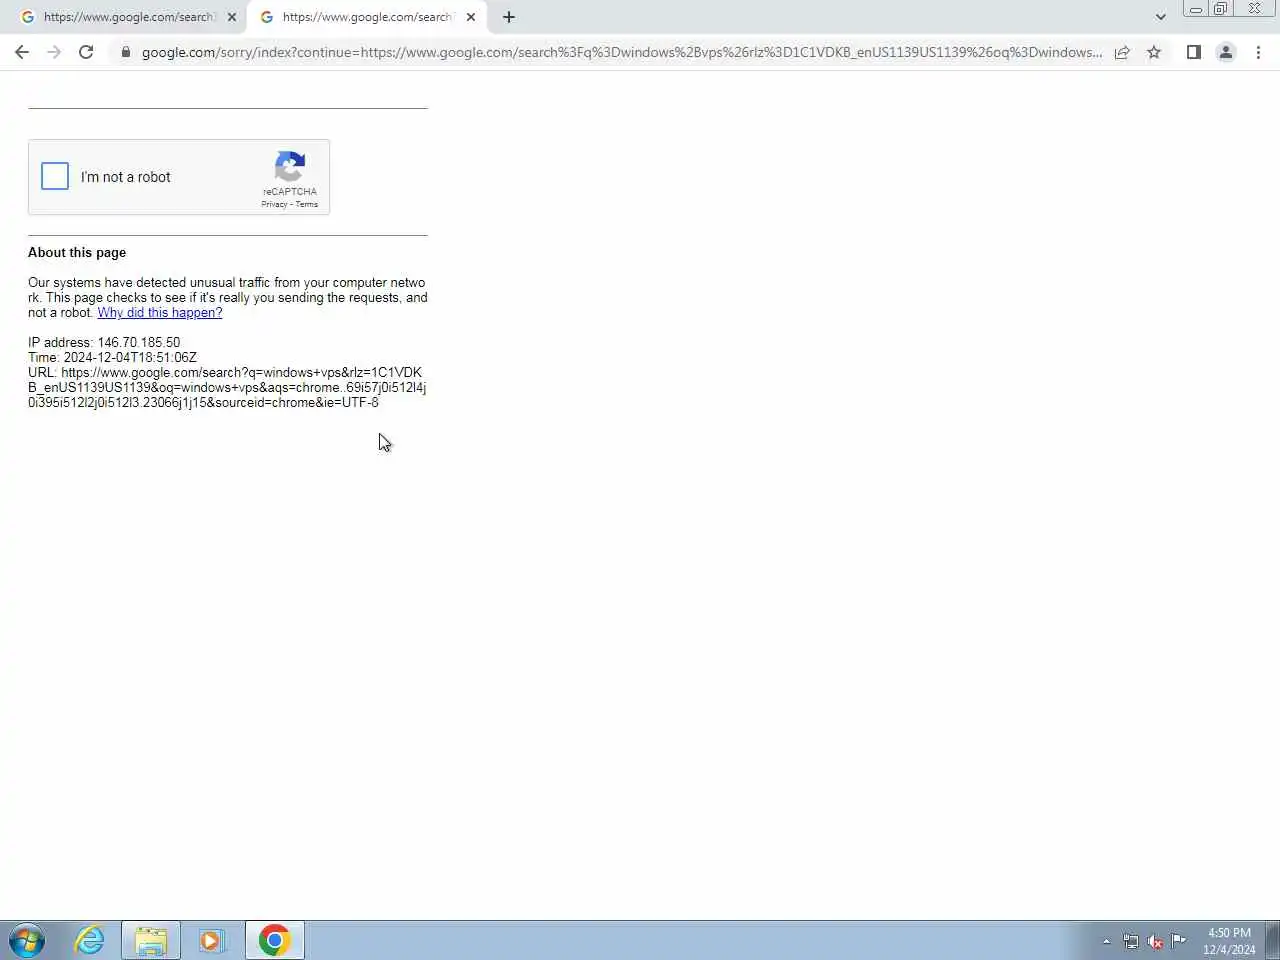
Task: Bookmark this page with star icon
Action: click(x=1154, y=52)
